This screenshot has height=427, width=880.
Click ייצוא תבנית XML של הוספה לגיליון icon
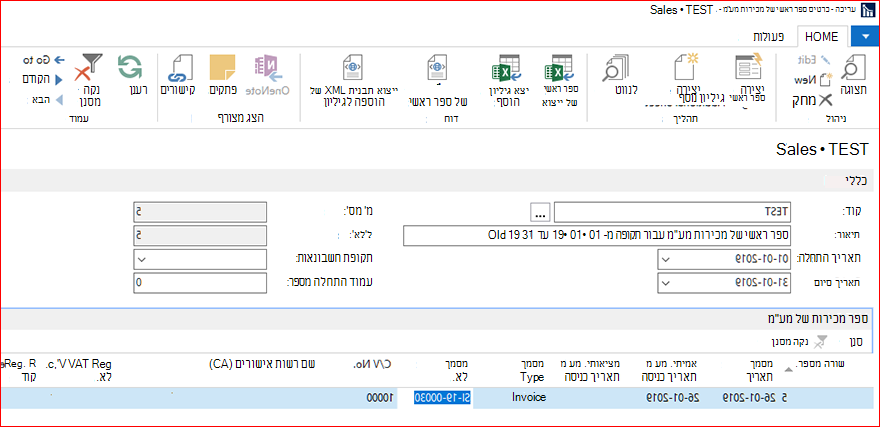click(x=353, y=67)
